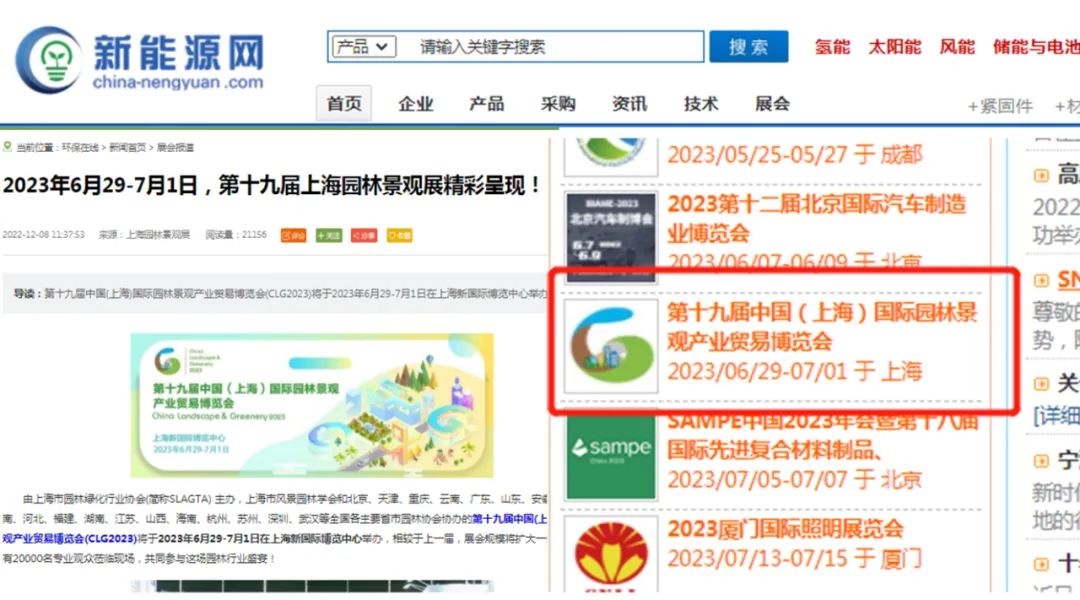Screen dimensions: 1080x600
Task: Open the SAMPE中国2023年会 exhibition link
Action: [823, 435]
